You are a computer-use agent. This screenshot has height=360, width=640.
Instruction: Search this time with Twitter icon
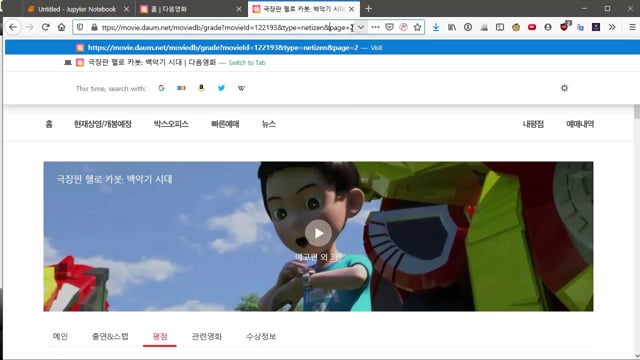[221, 88]
